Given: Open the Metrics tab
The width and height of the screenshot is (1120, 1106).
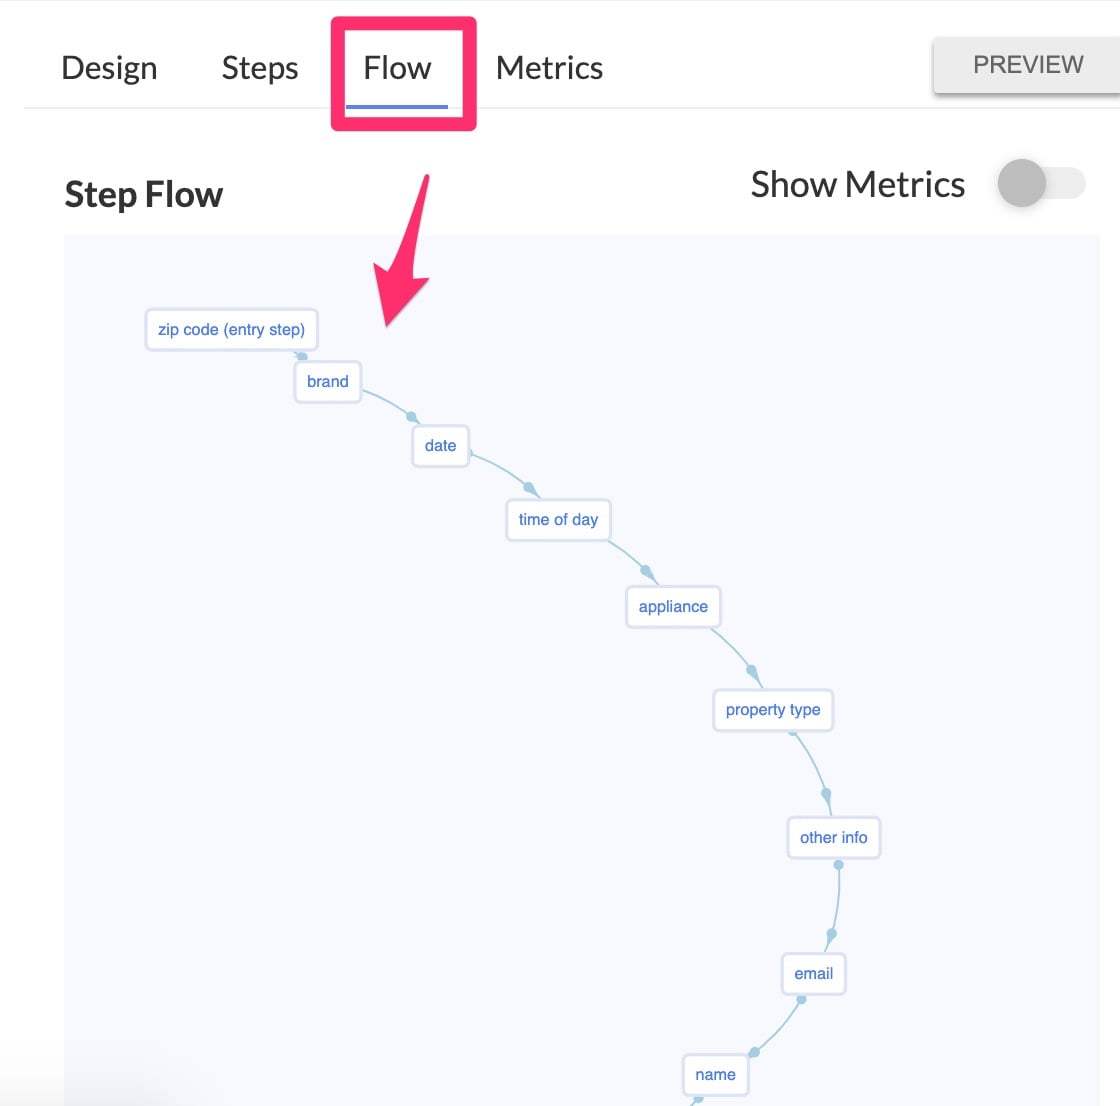Looking at the screenshot, I should pyautogui.click(x=549, y=68).
